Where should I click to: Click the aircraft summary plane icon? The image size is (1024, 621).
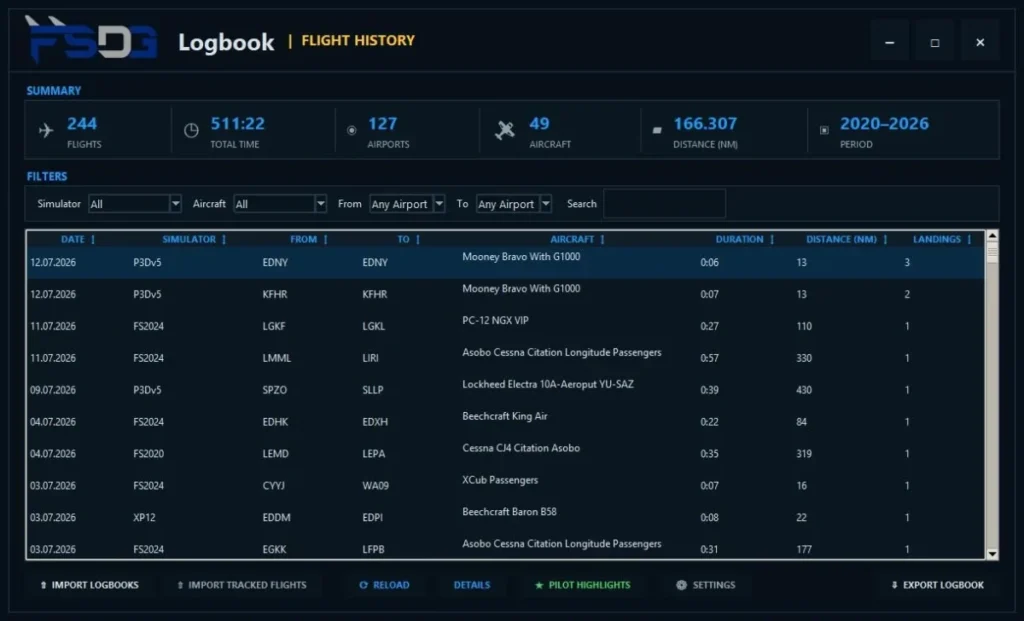504,130
